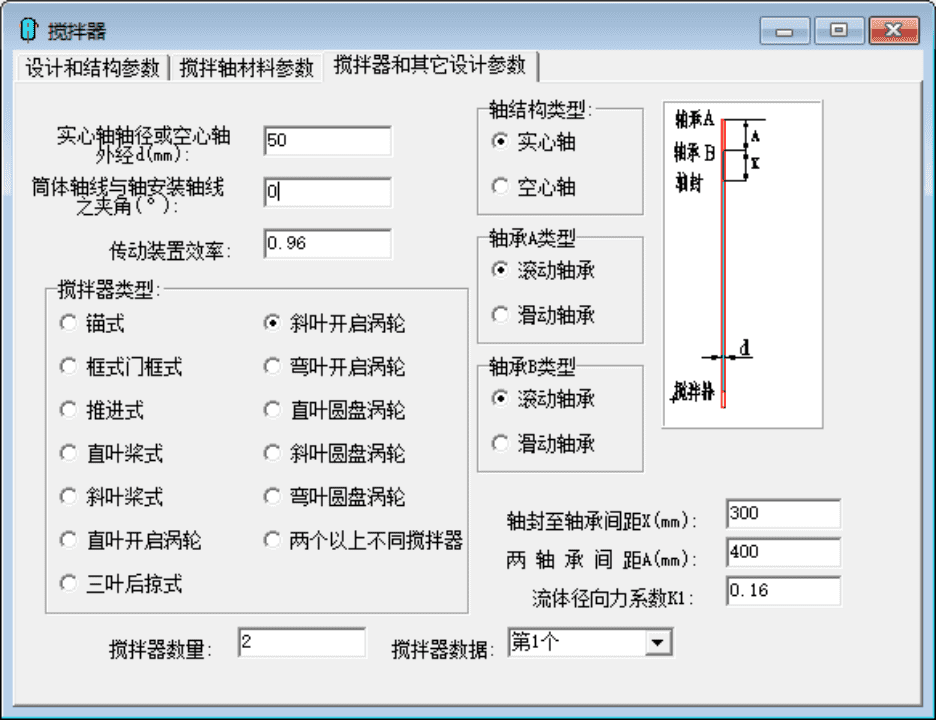Select the 直叶开启涡轮 agitator type

point(67,539)
